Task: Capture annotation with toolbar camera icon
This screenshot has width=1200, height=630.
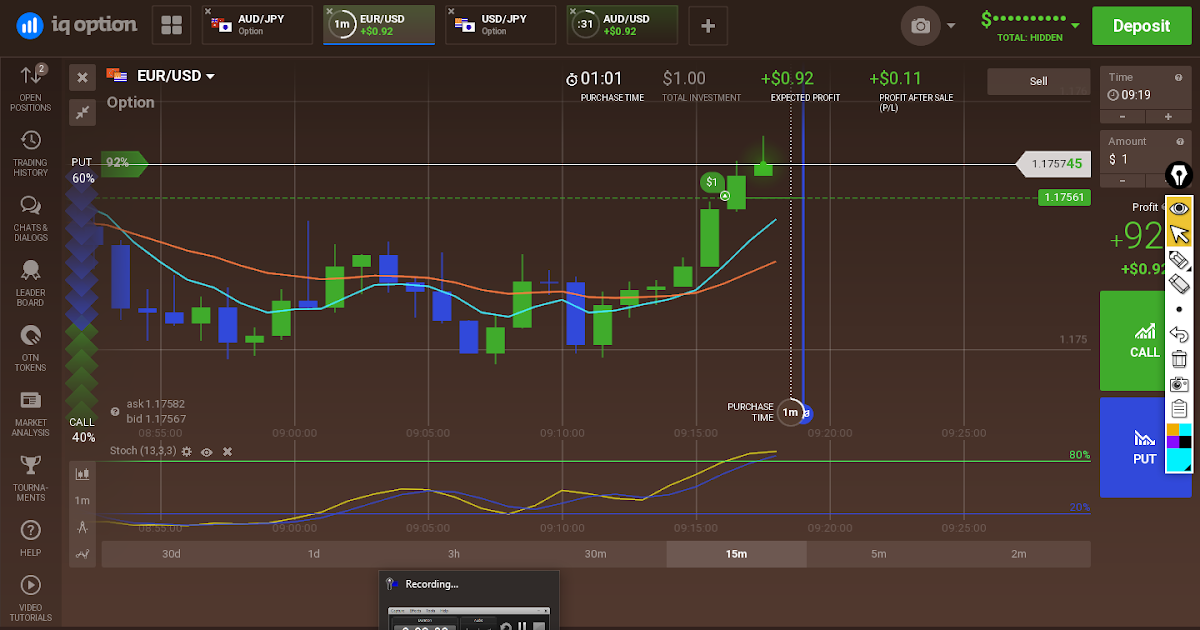Action: pos(1179,384)
